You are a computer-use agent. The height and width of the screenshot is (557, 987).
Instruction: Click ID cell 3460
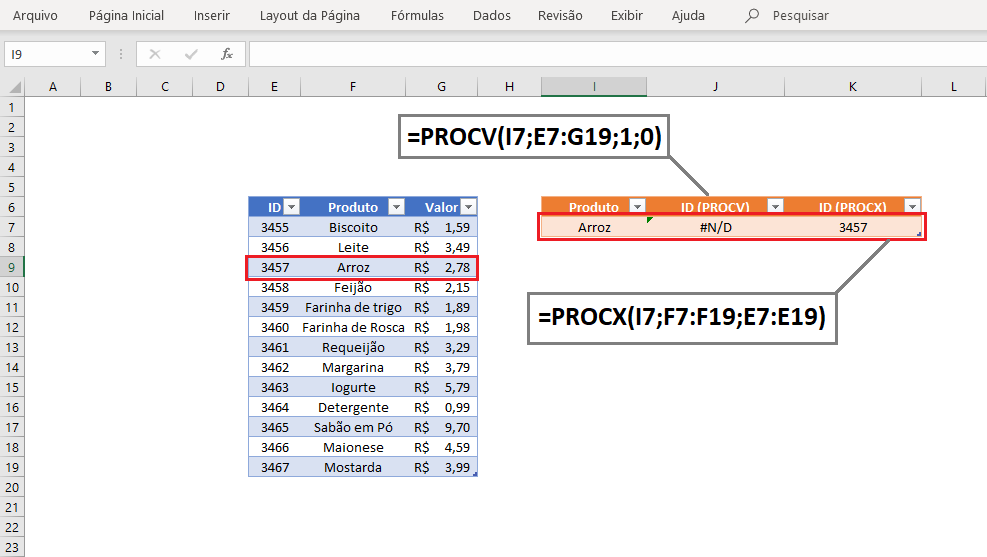tap(275, 327)
